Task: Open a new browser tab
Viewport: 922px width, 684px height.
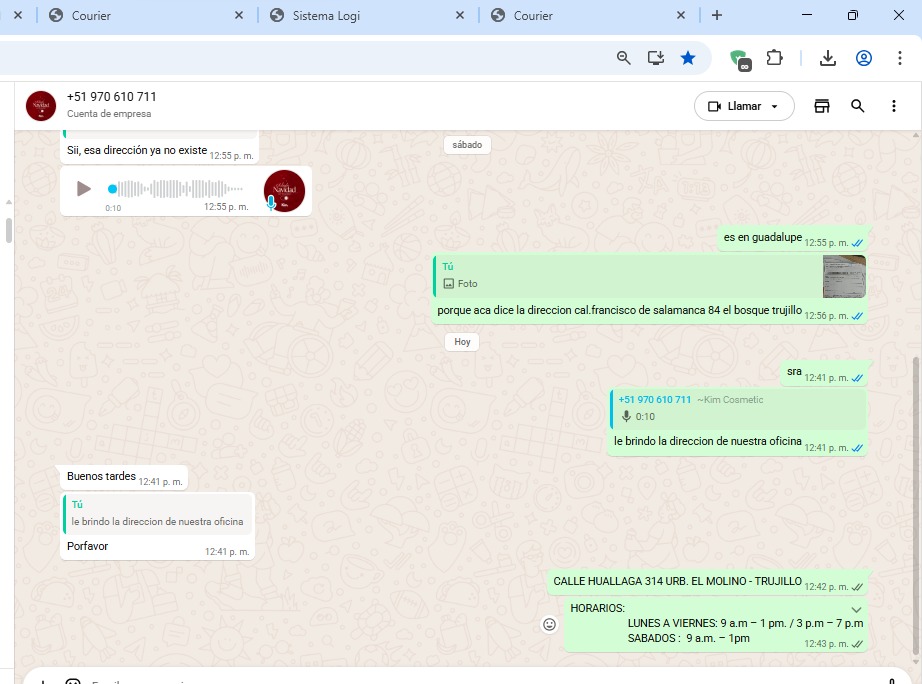Action: [x=717, y=15]
